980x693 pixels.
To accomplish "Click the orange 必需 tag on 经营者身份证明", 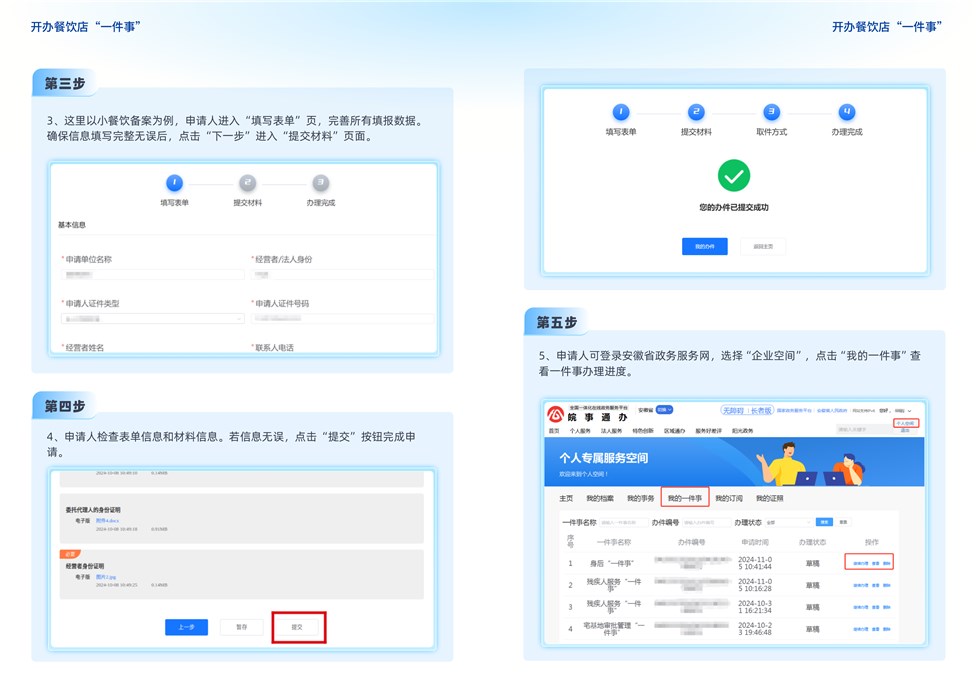I will click(70, 554).
